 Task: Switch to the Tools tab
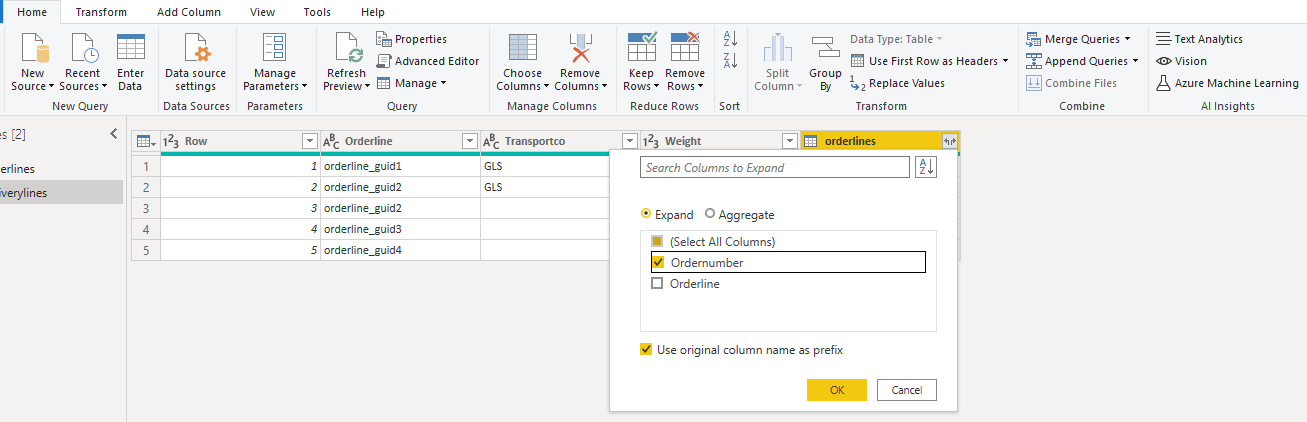(317, 12)
